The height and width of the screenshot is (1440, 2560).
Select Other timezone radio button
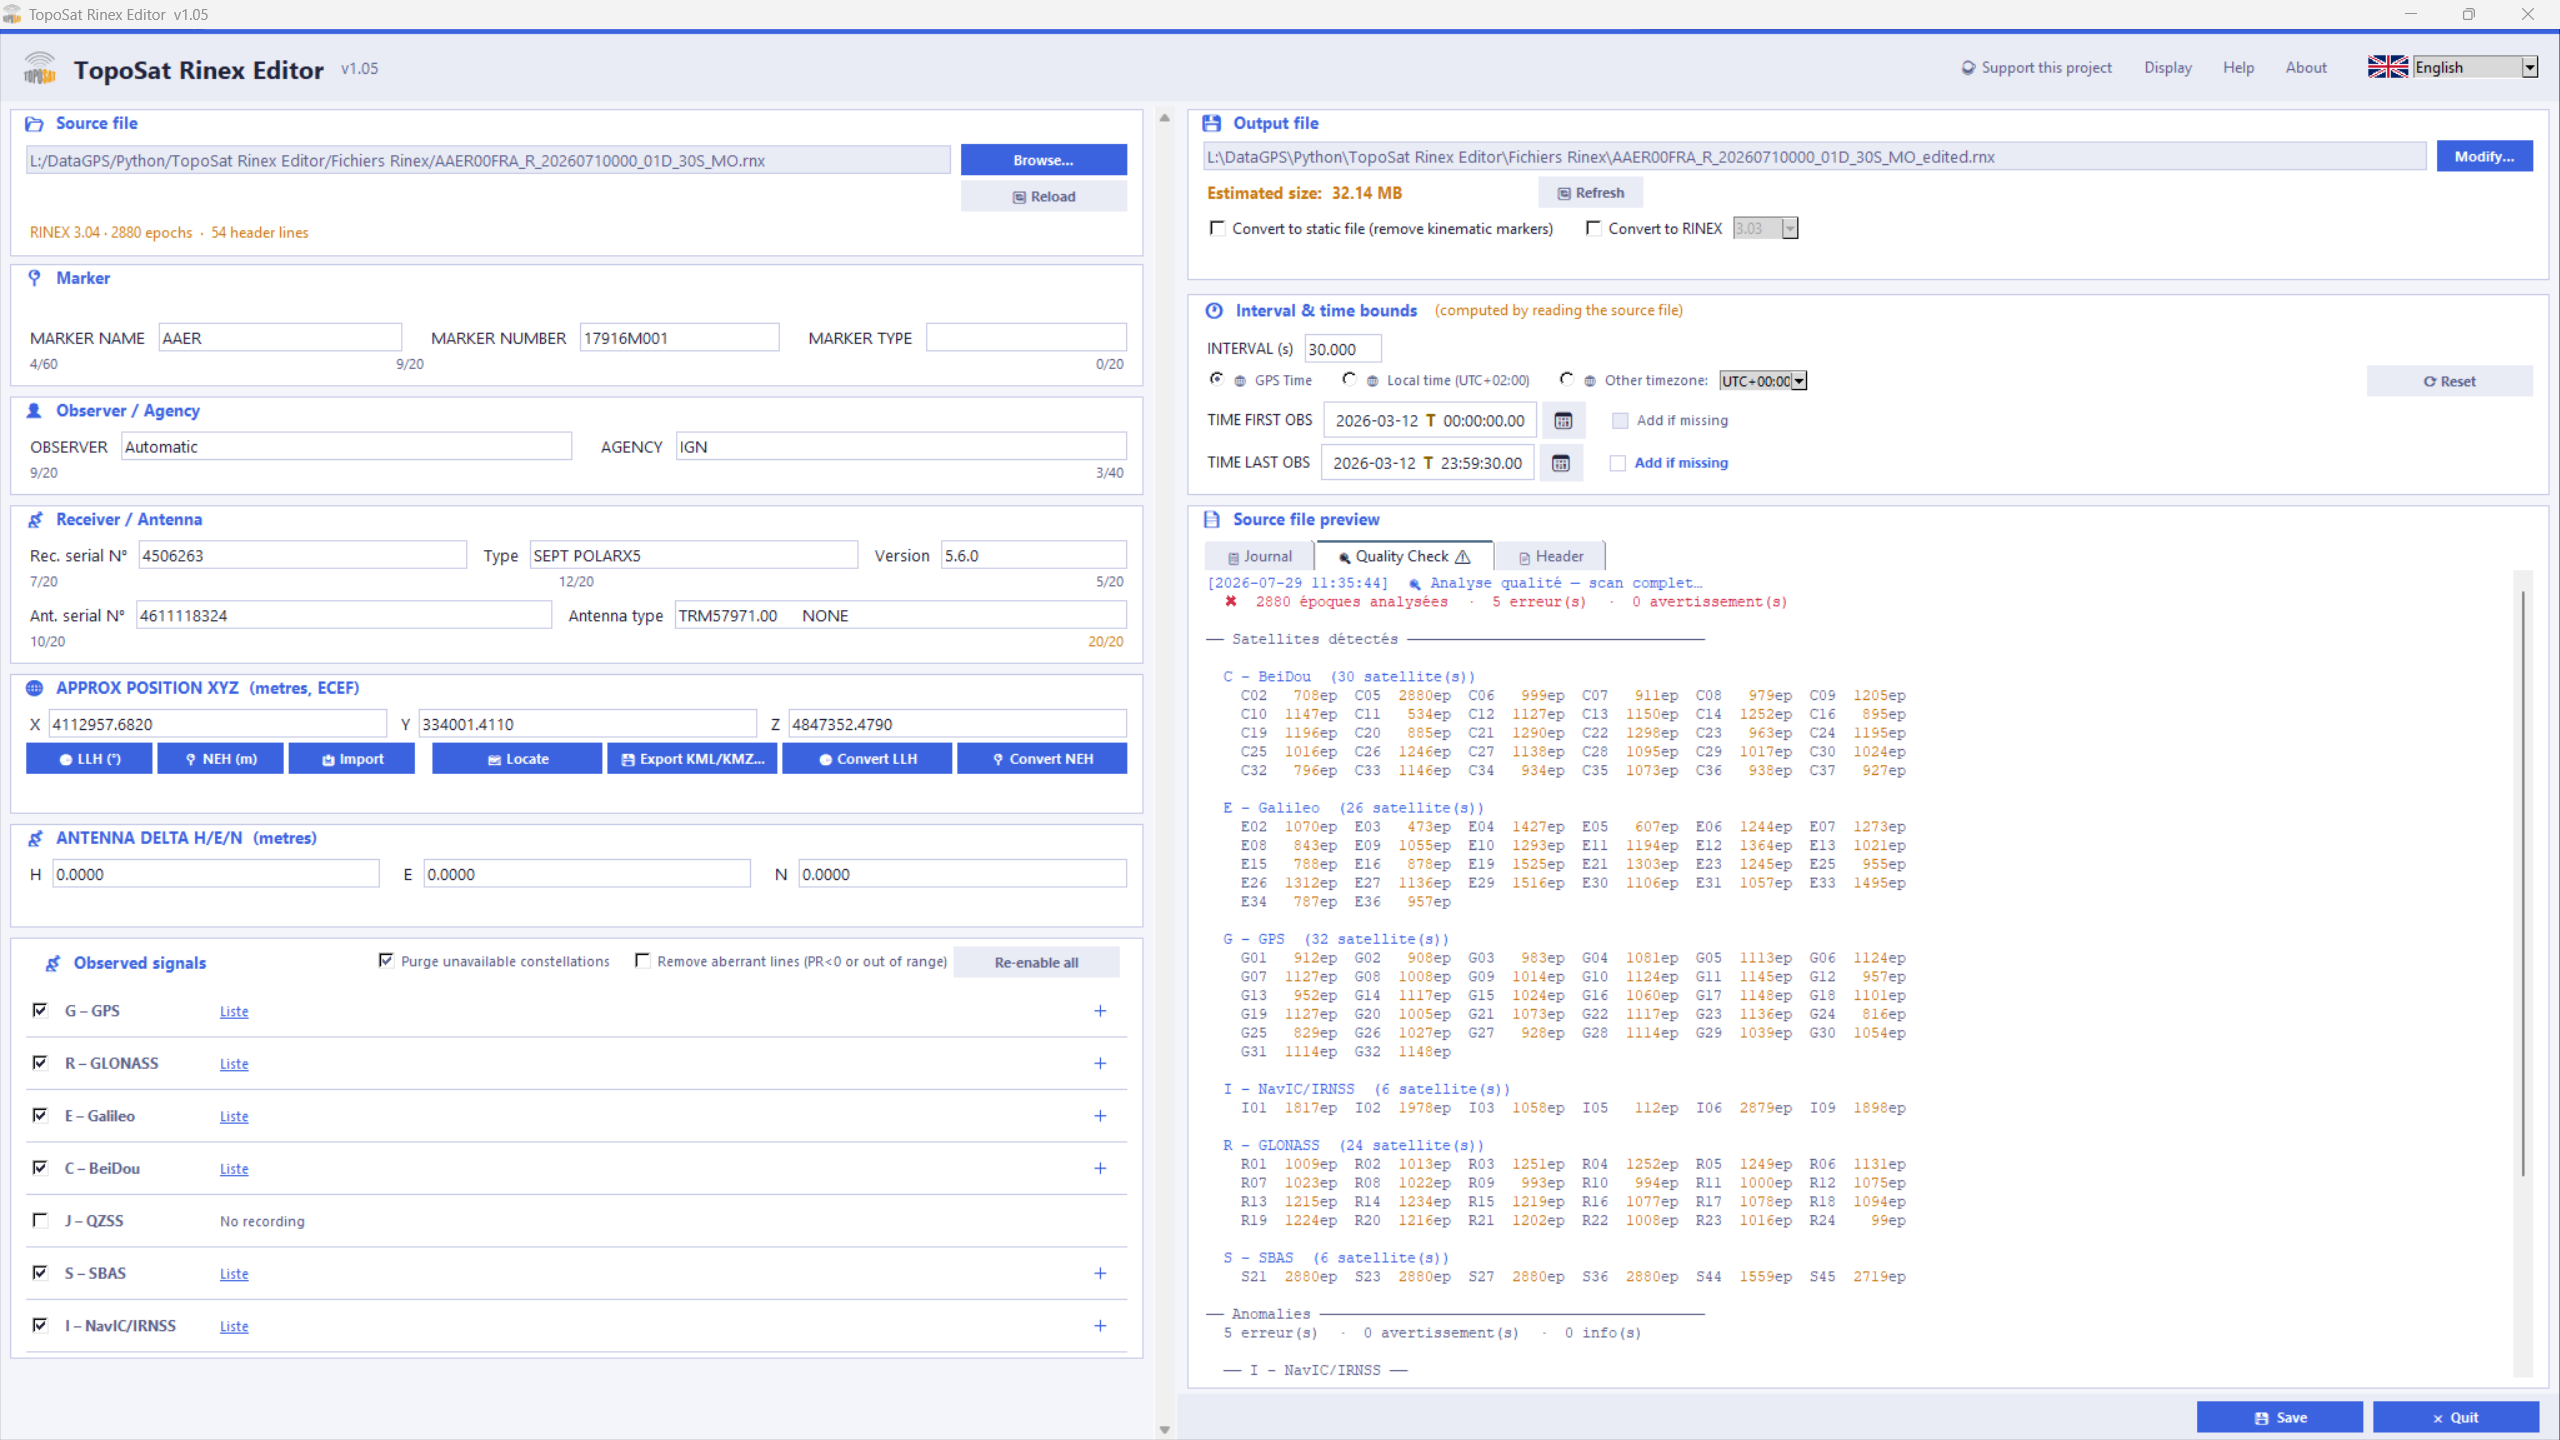click(x=1566, y=379)
